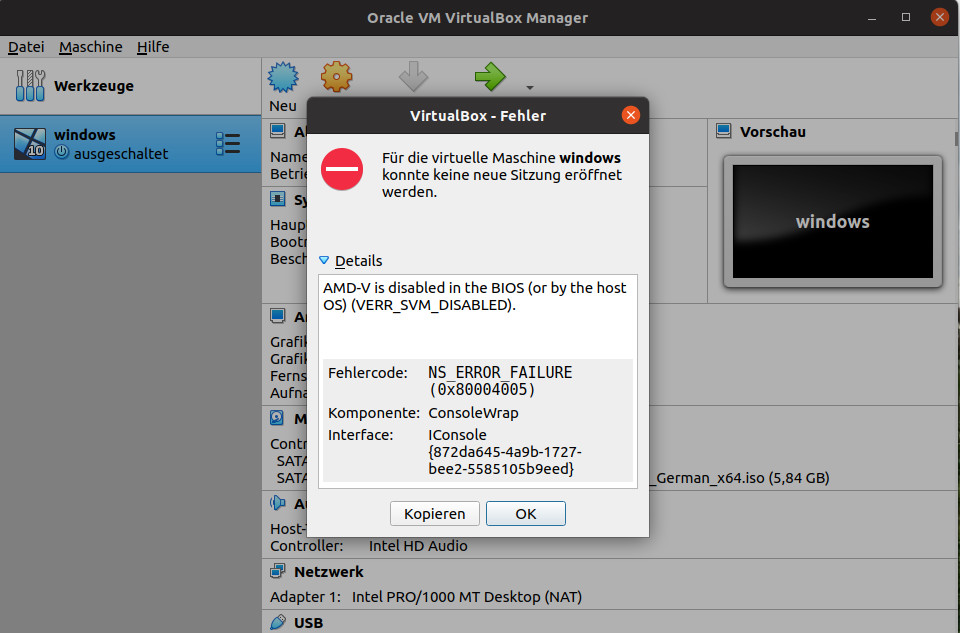The height and width of the screenshot is (633, 960).
Task: Collapse the Details disclosure triangle
Action: [324, 260]
